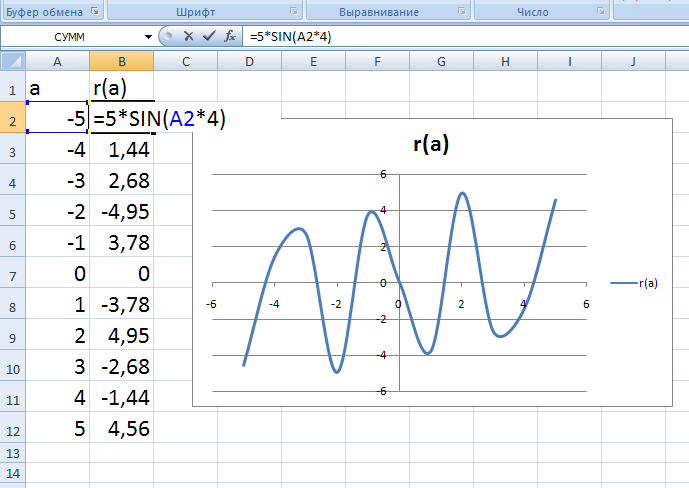Select row 12 header
Image resolution: width=689 pixels, height=488 pixels.
[13, 427]
